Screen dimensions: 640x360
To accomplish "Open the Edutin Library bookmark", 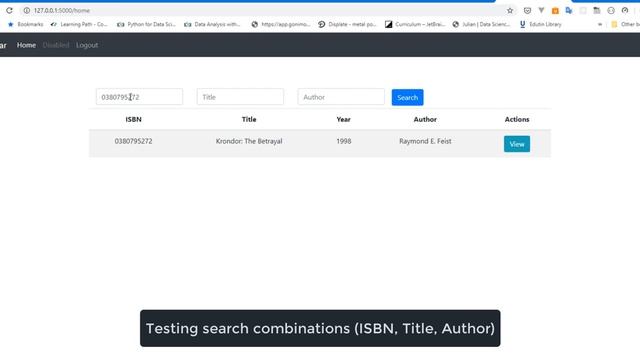I will pyautogui.click(x=540, y=24).
